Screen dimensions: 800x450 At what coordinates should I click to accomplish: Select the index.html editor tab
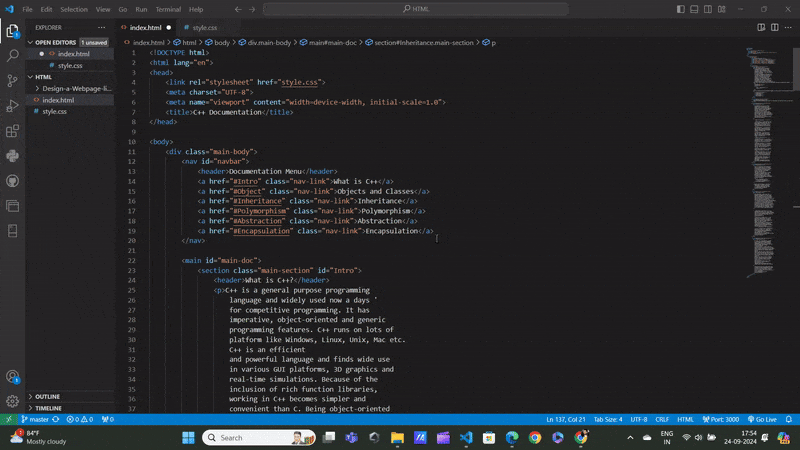(145, 28)
